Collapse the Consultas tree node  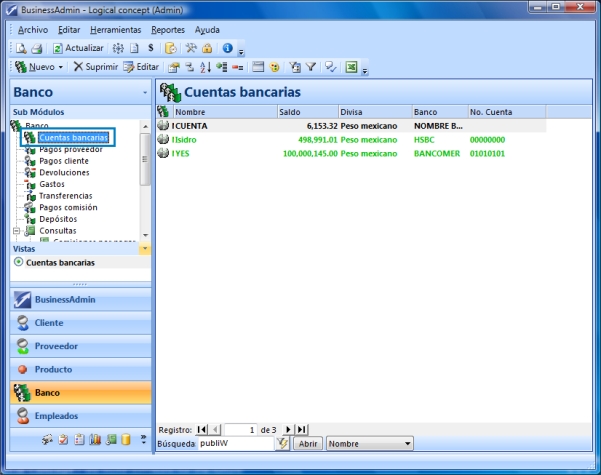click(x=17, y=230)
